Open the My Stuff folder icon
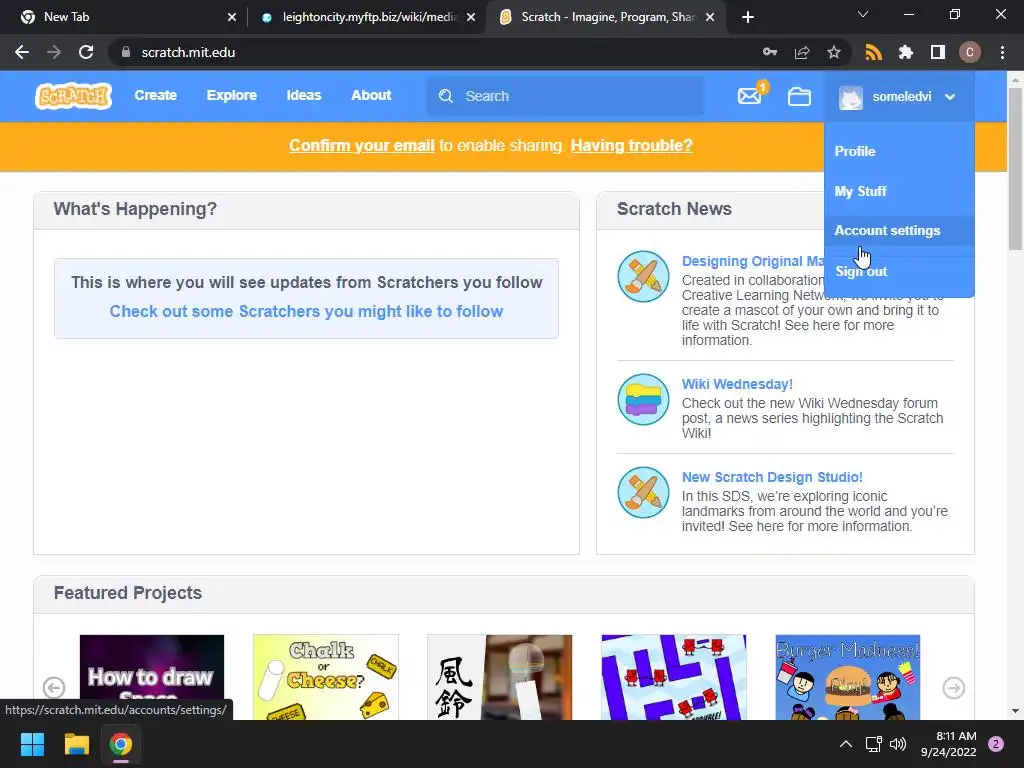This screenshot has height=768, width=1024. pyautogui.click(x=799, y=97)
